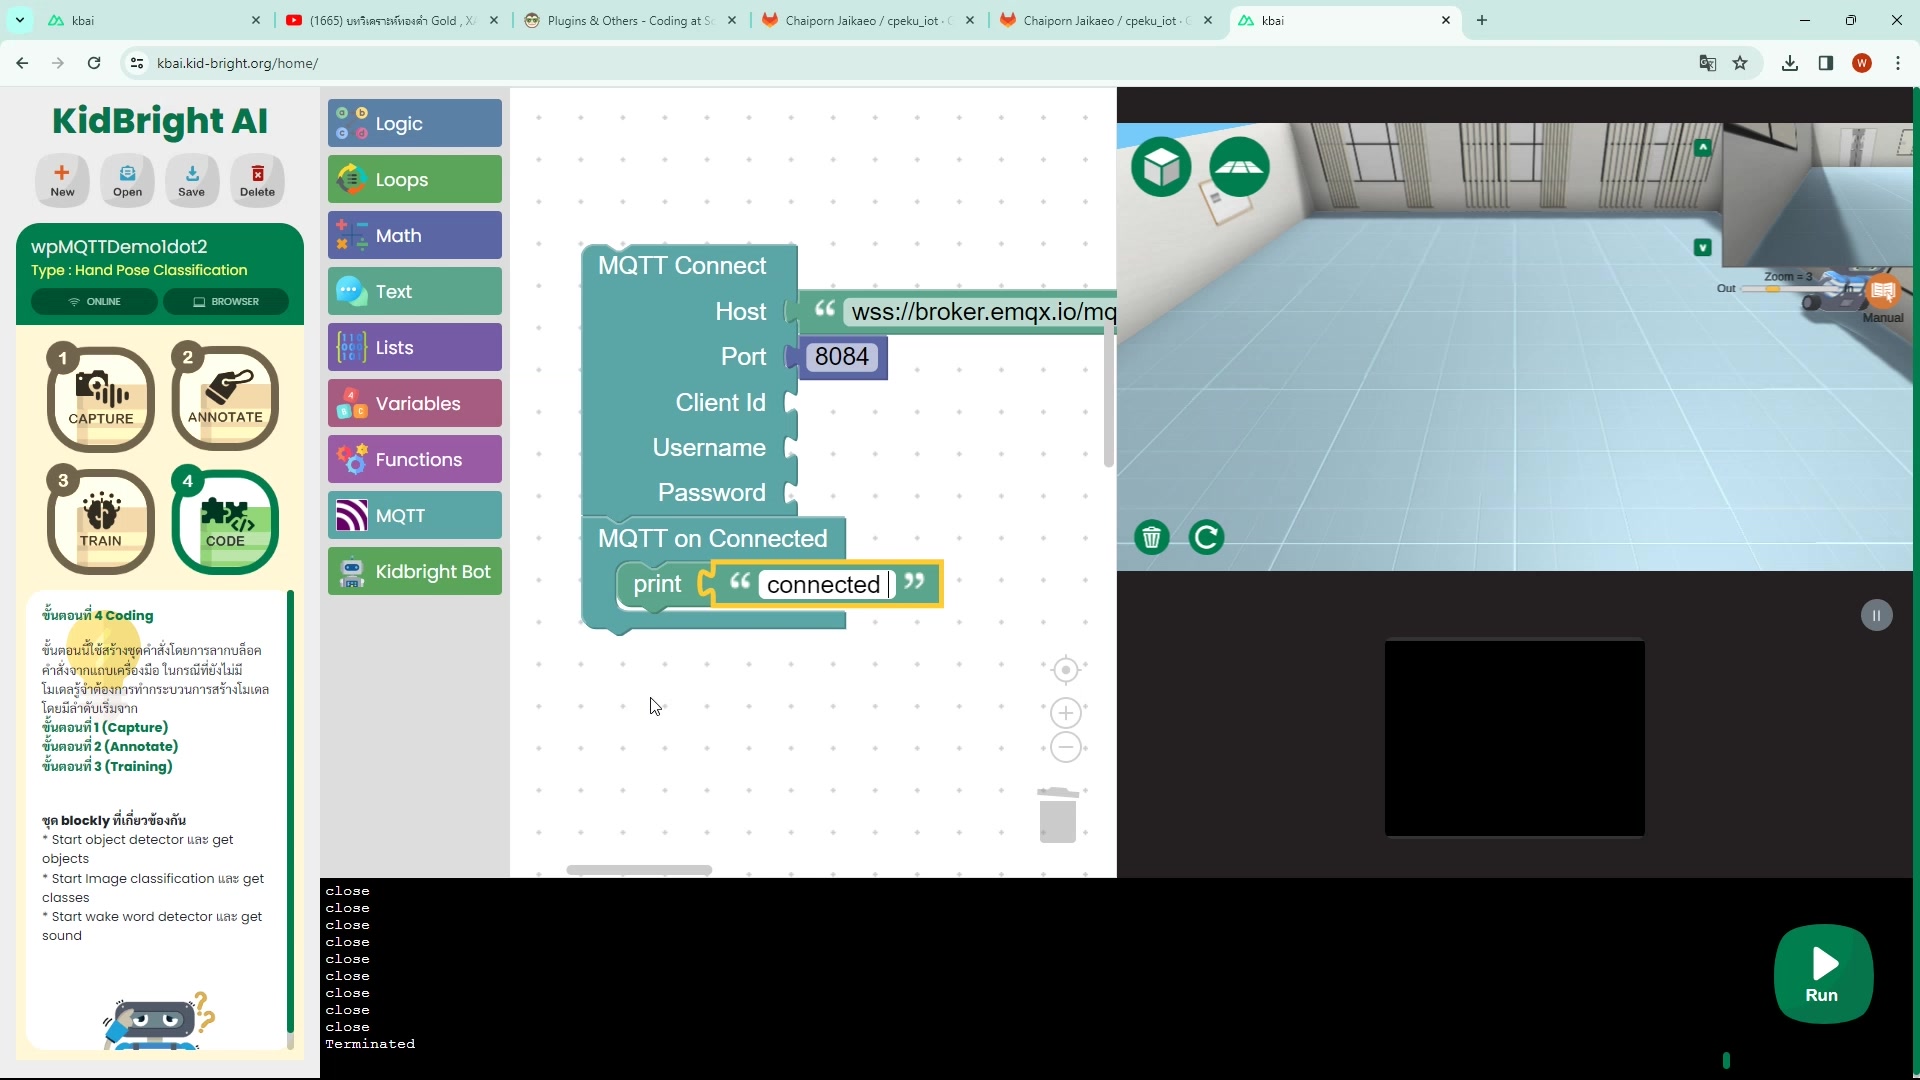This screenshot has height=1080, width=1920.
Task: Edit the Host wss://broker.emqx.io text field
Action: click(982, 312)
